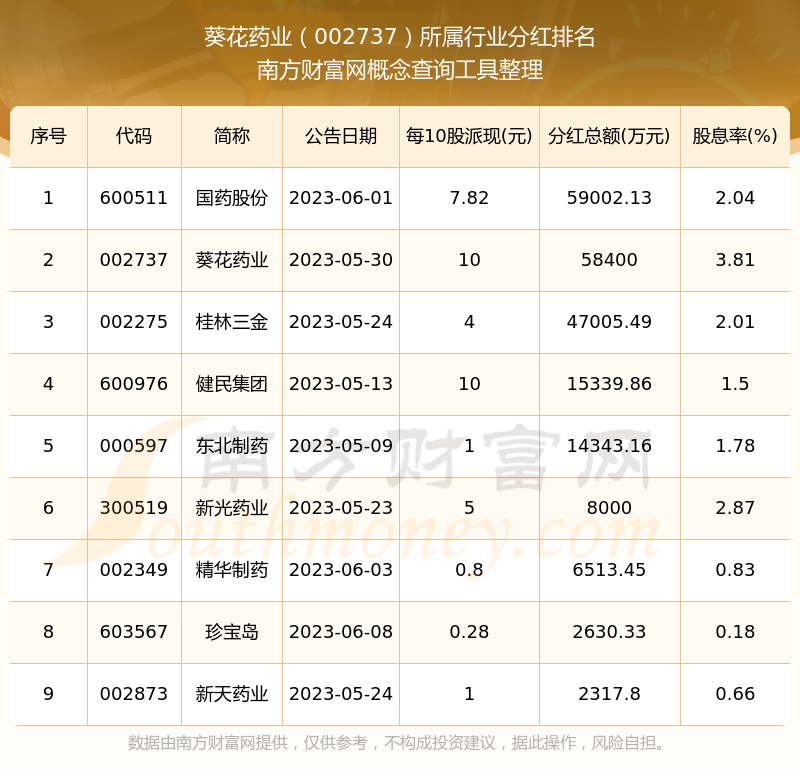Viewport: 800px width, 770px height.
Task: Click total dividend 2317.8
Action: coord(609,694)
